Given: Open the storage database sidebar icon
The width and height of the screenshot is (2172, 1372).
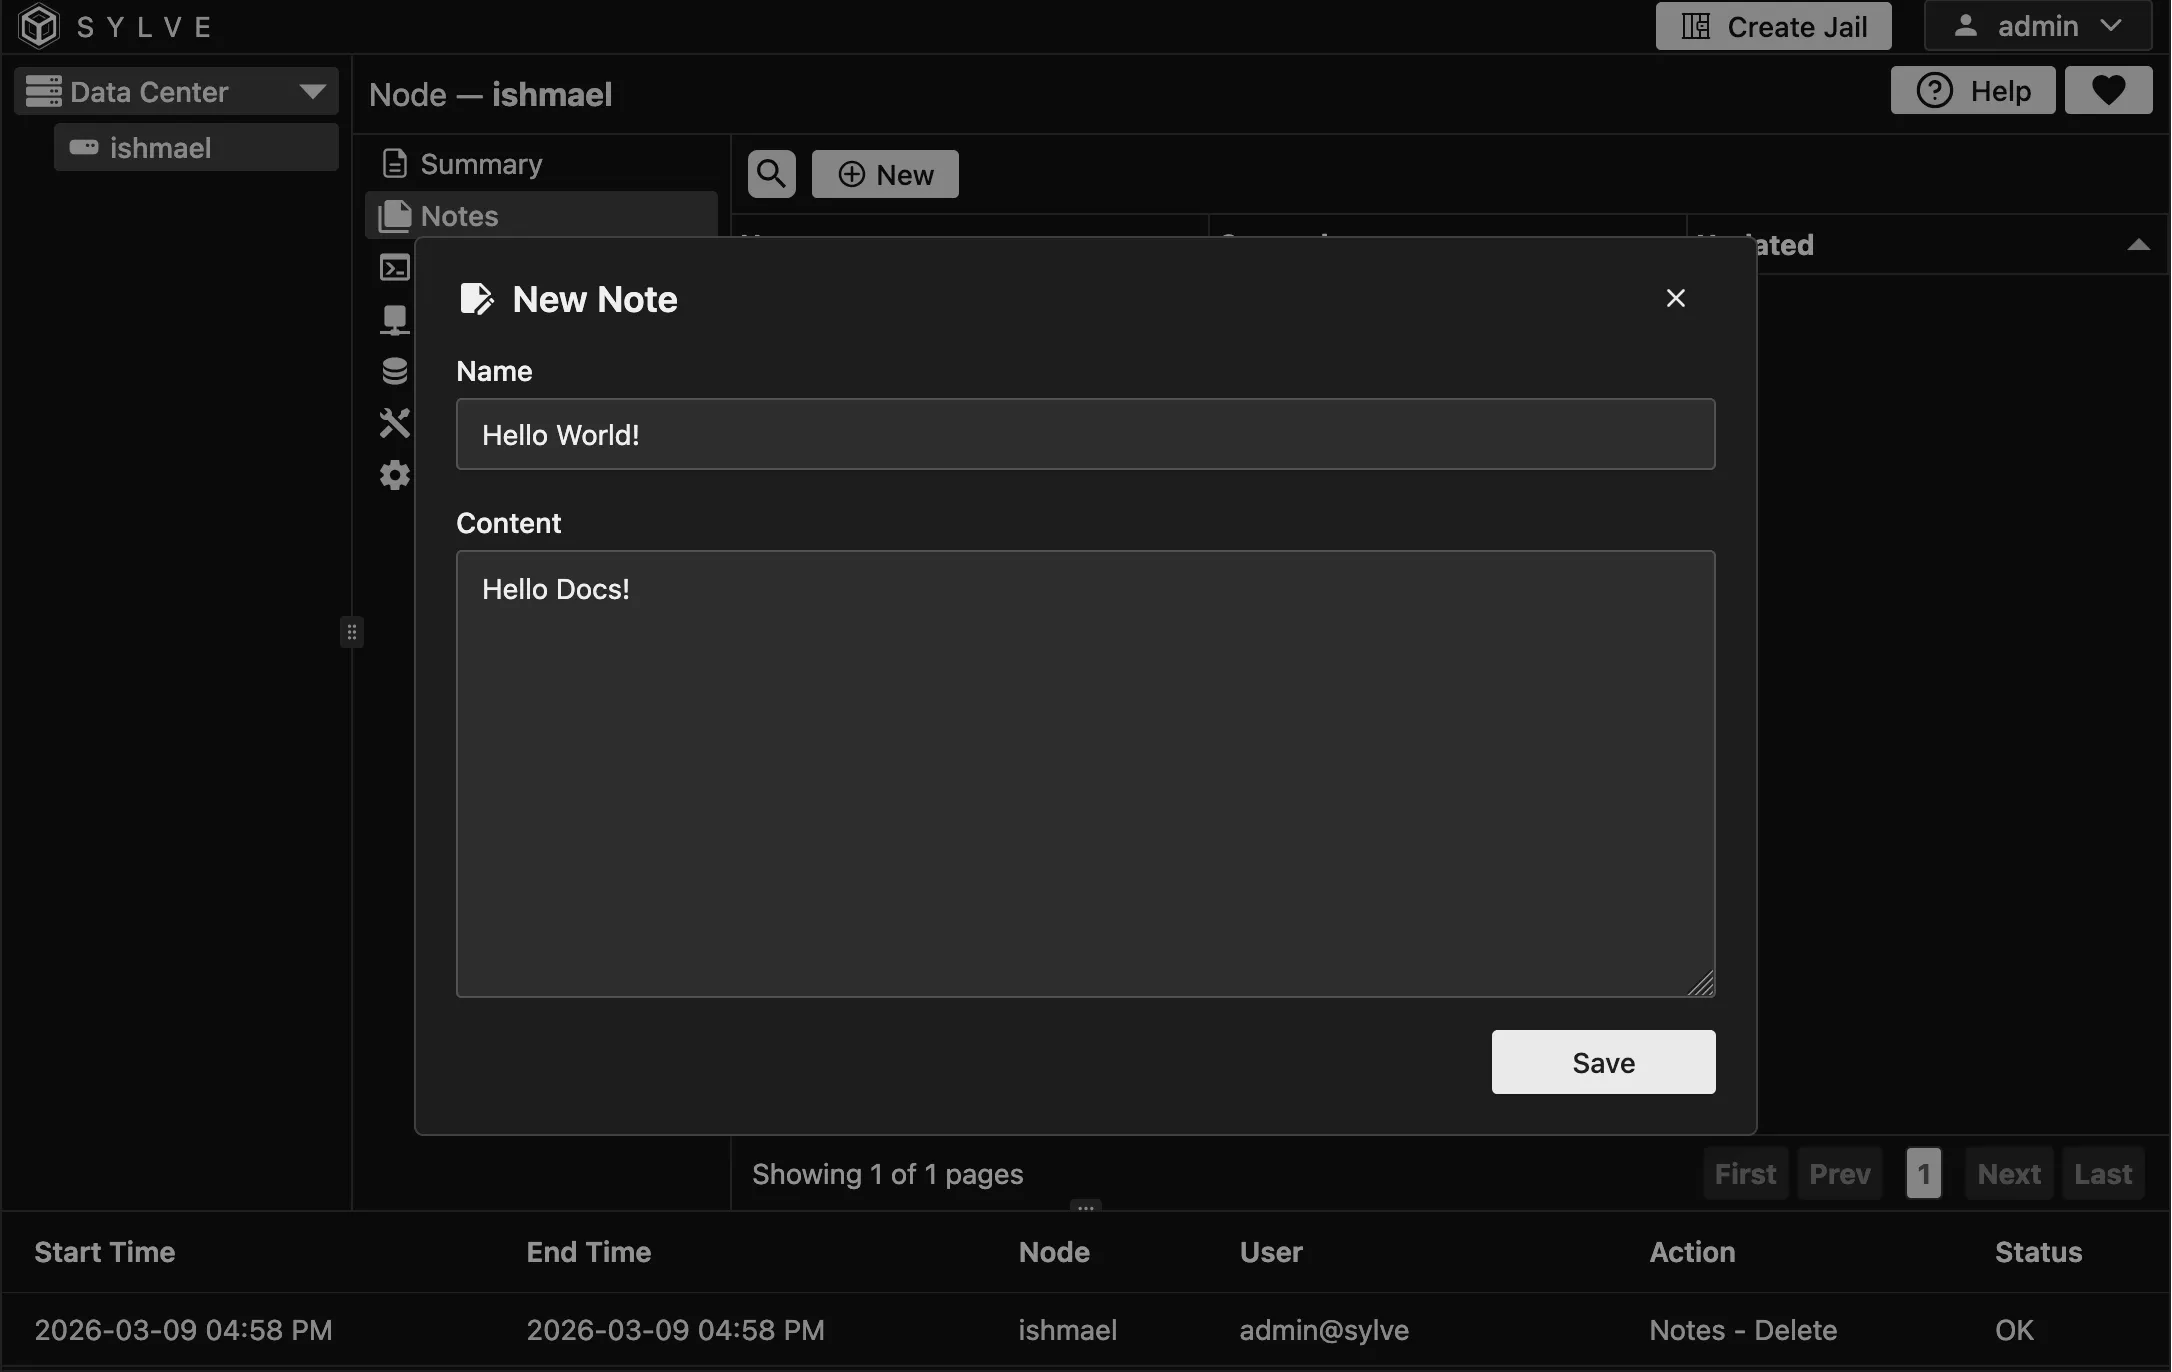Looking at the screenshot, I should tap(395, 371).
